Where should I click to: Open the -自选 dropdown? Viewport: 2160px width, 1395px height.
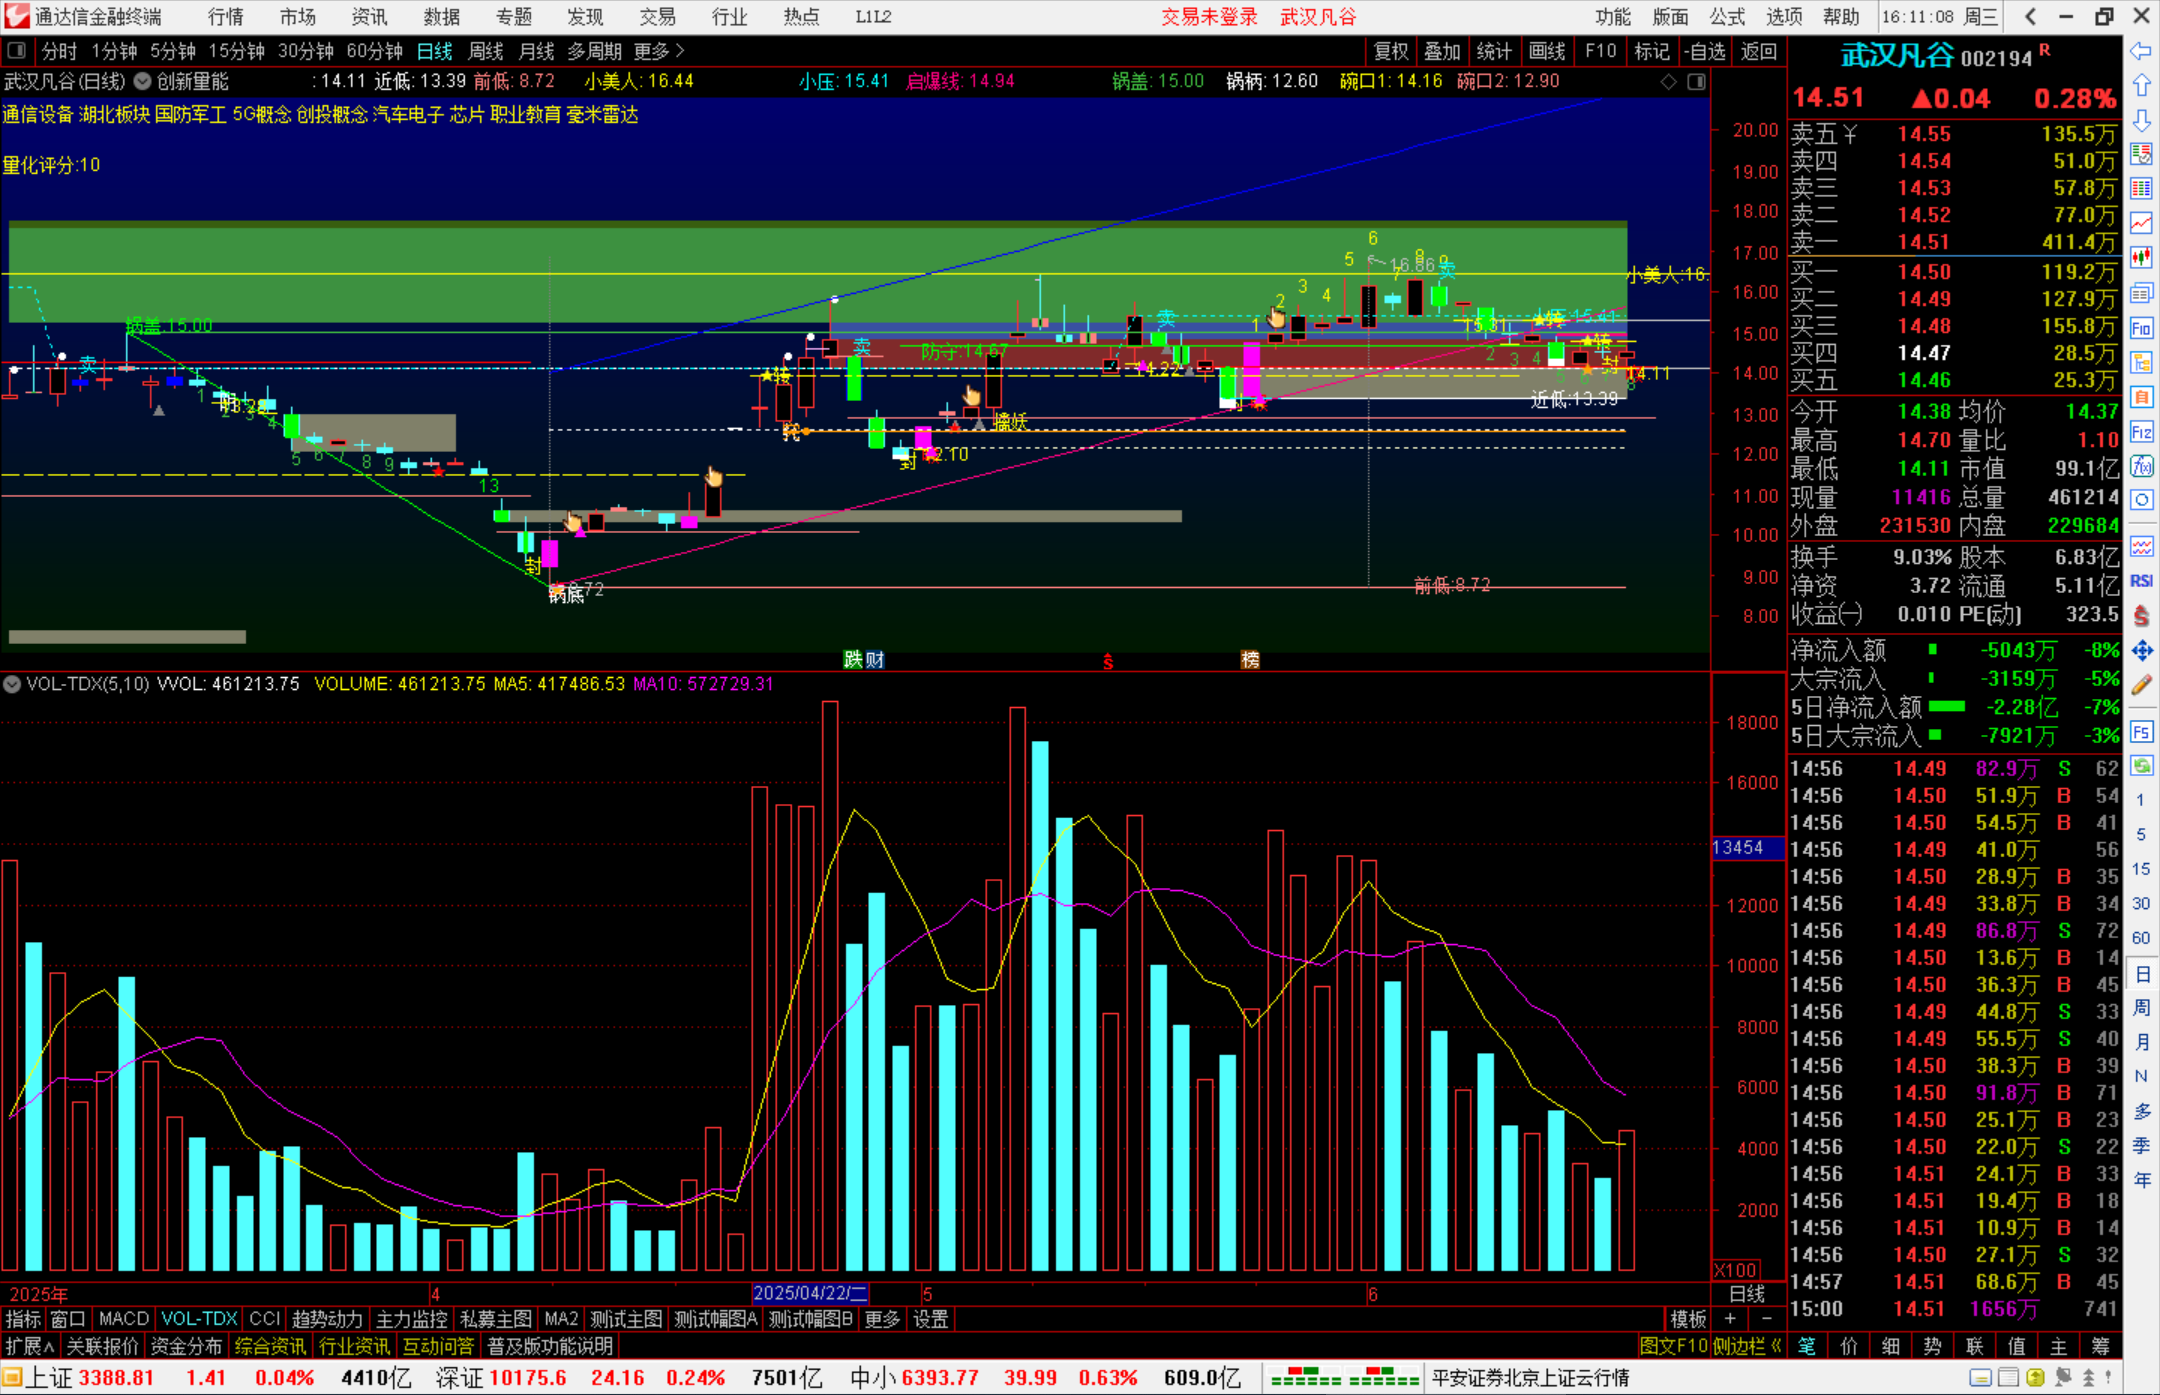click(x=1704, y=51)
